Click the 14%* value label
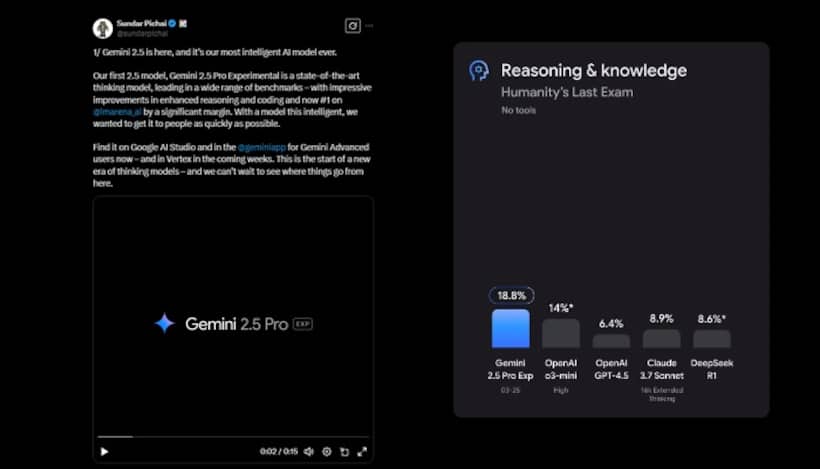This screenshot has width=820, height=469. click(x=561, y=308)
